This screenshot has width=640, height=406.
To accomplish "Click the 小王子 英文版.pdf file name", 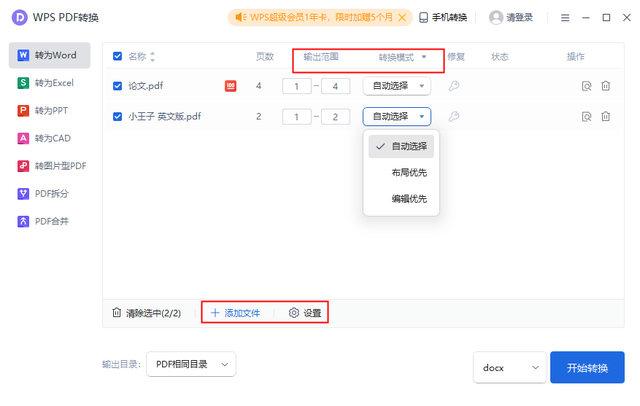I will pyautogui.click(x=164, y=117).
